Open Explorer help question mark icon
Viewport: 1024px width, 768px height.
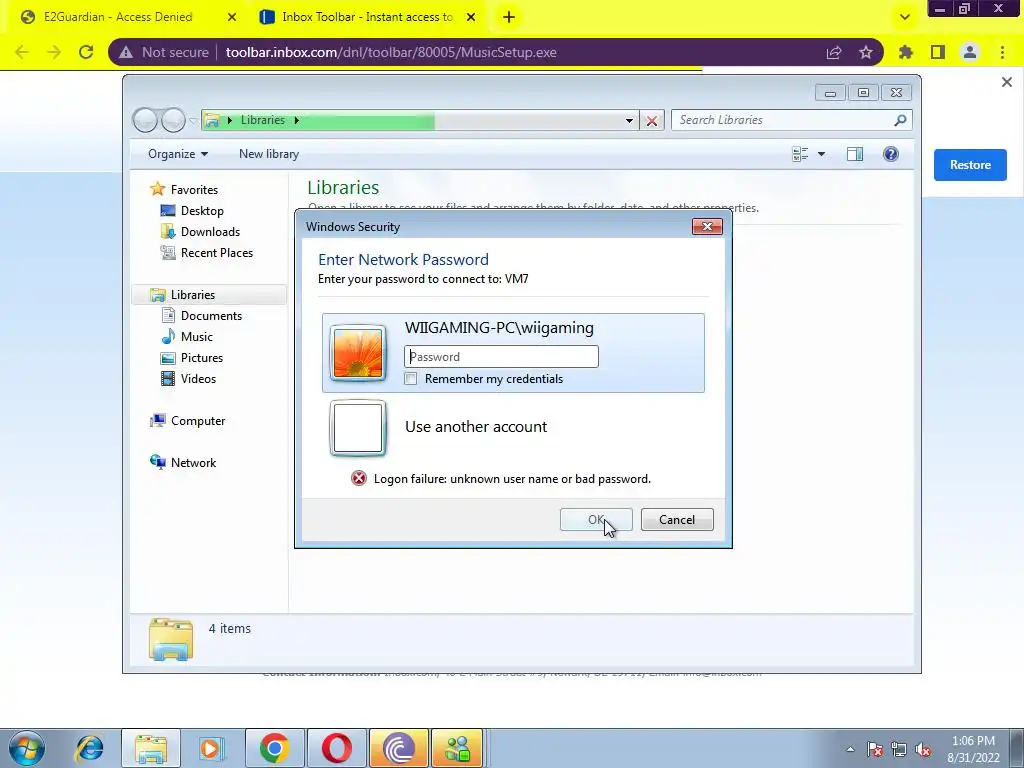pos(891,154)
